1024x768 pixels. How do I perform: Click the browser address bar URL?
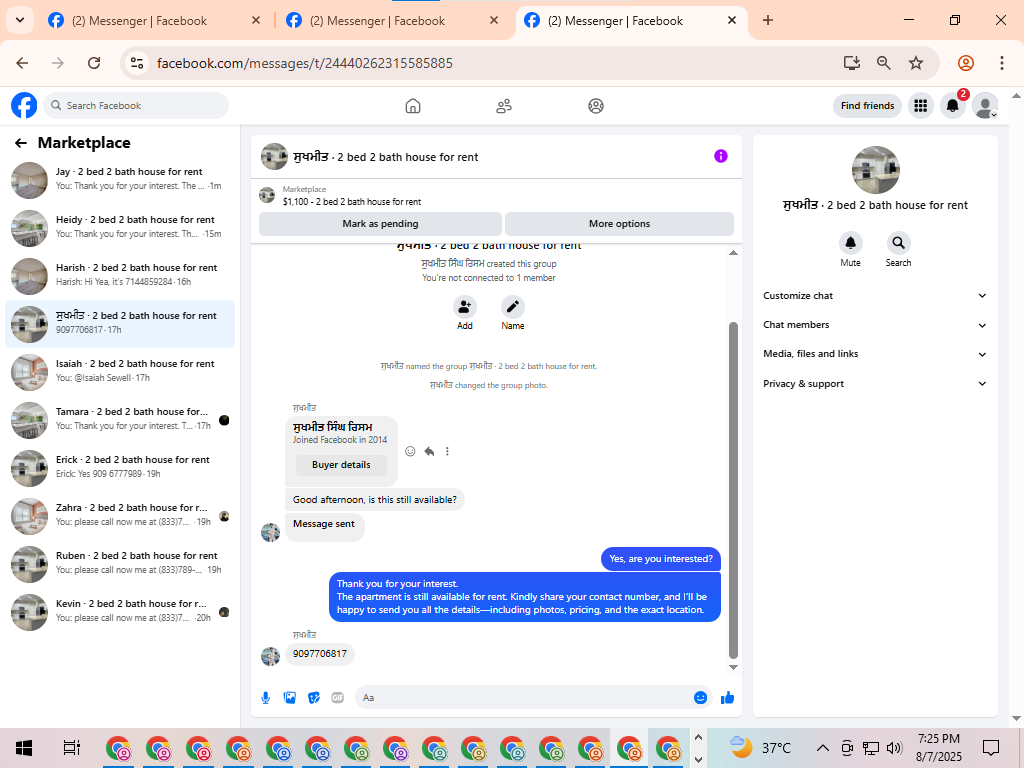[304, 63]
